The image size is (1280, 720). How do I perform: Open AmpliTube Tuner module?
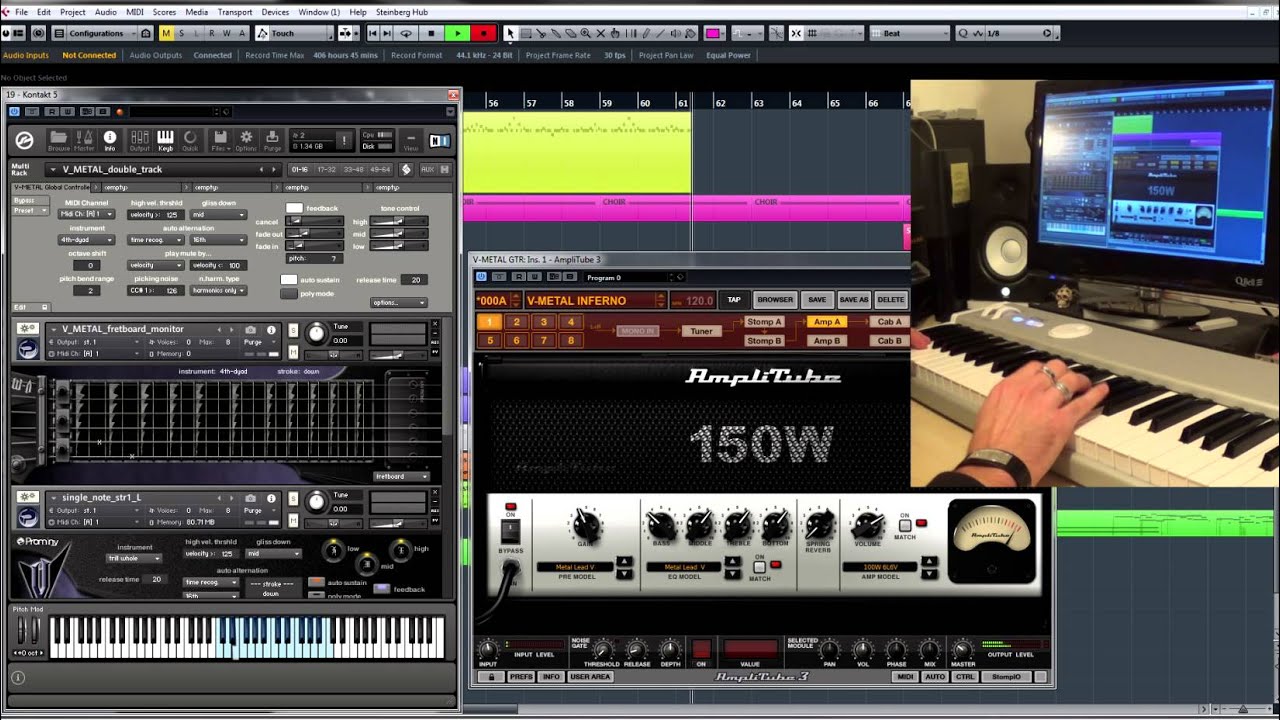(x=702, y=331)
